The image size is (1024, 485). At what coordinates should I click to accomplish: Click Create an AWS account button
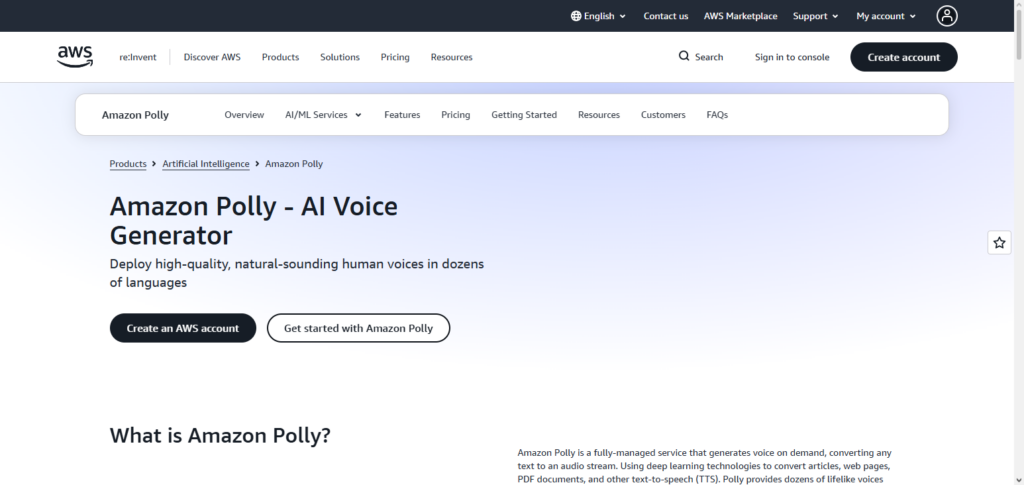[183, 328]
